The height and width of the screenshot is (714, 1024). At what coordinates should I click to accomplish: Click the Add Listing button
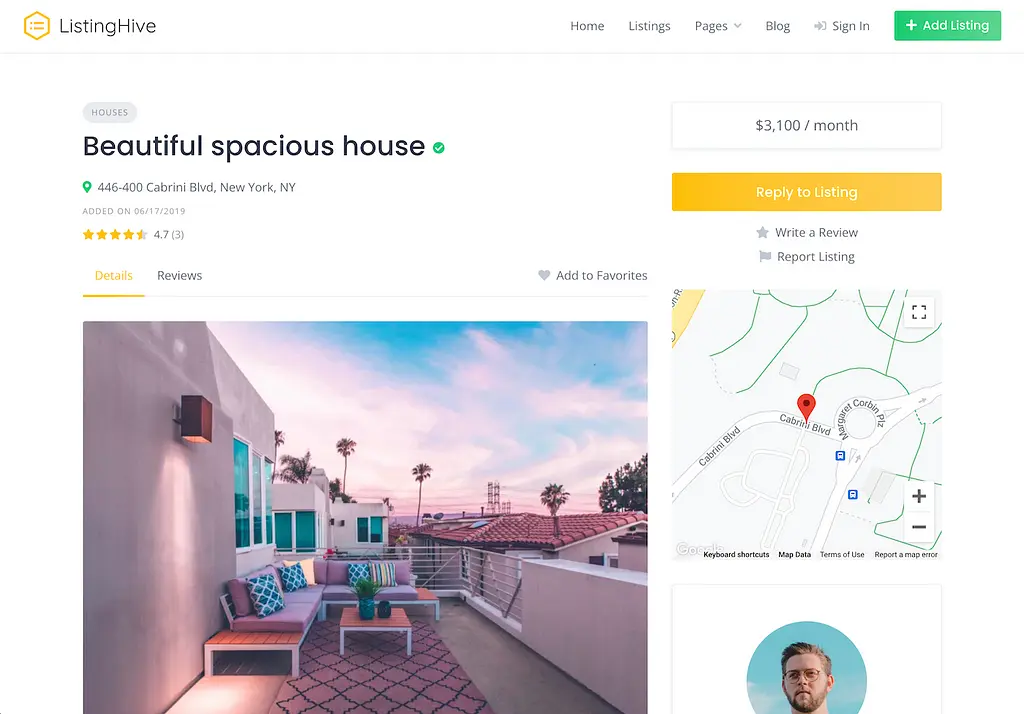coord(947,25)
